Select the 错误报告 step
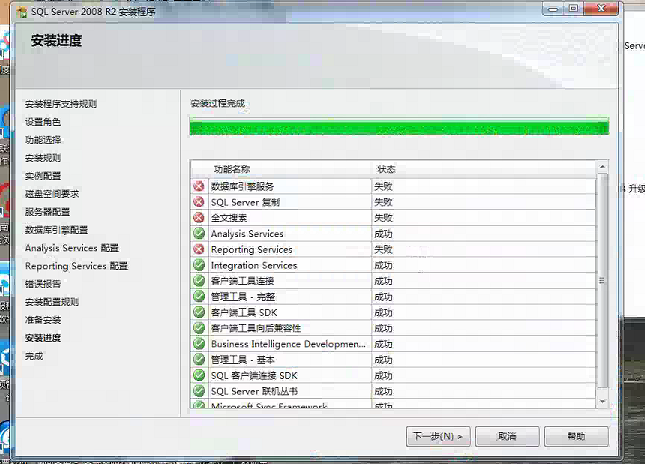The image size is (645, 464). point(43,284)
